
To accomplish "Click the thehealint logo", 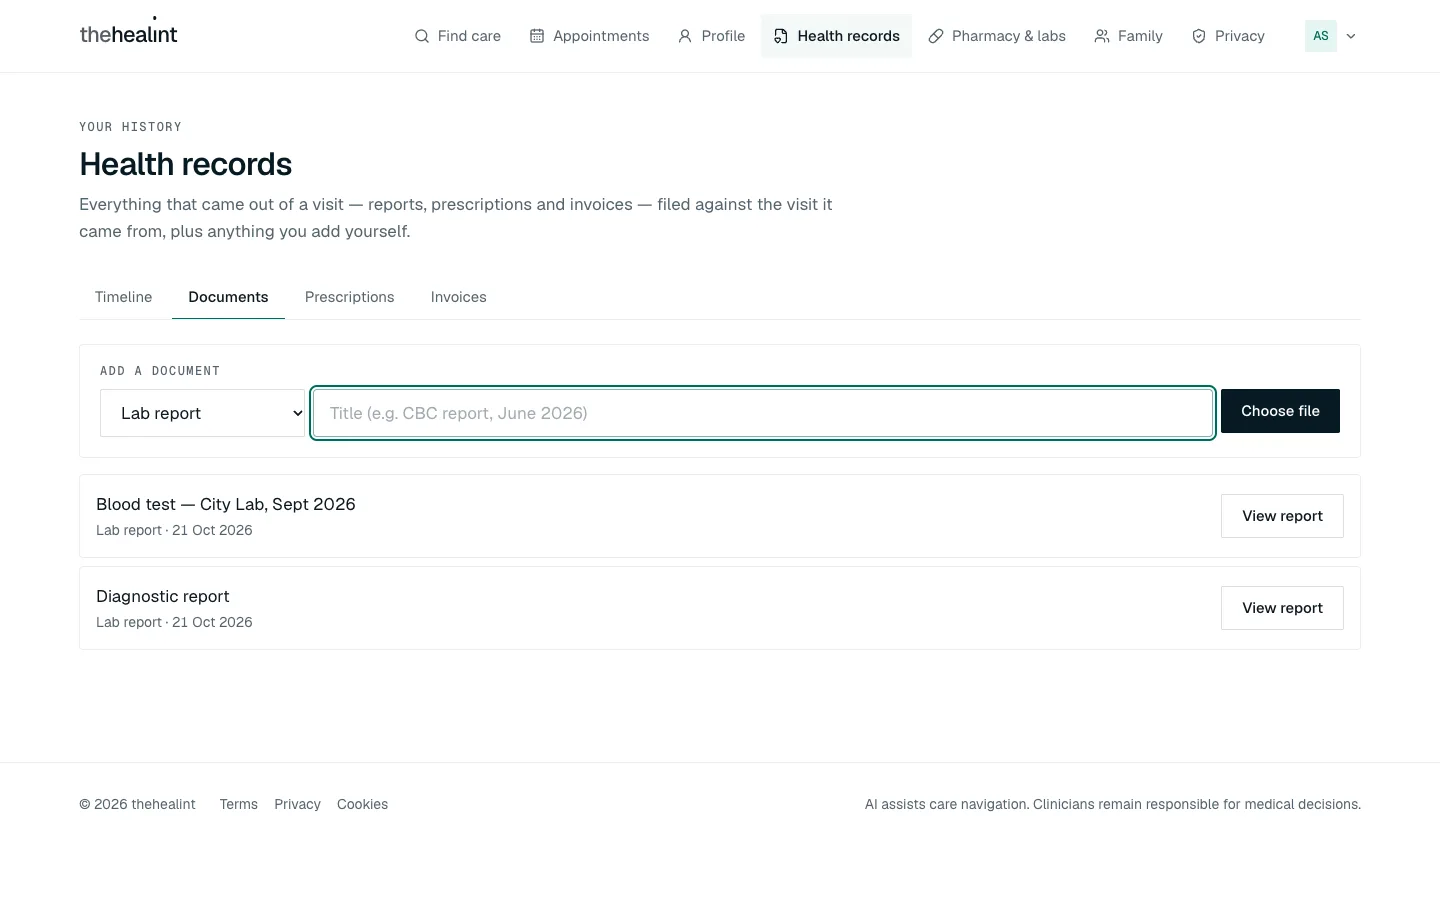I will point(128,34).
